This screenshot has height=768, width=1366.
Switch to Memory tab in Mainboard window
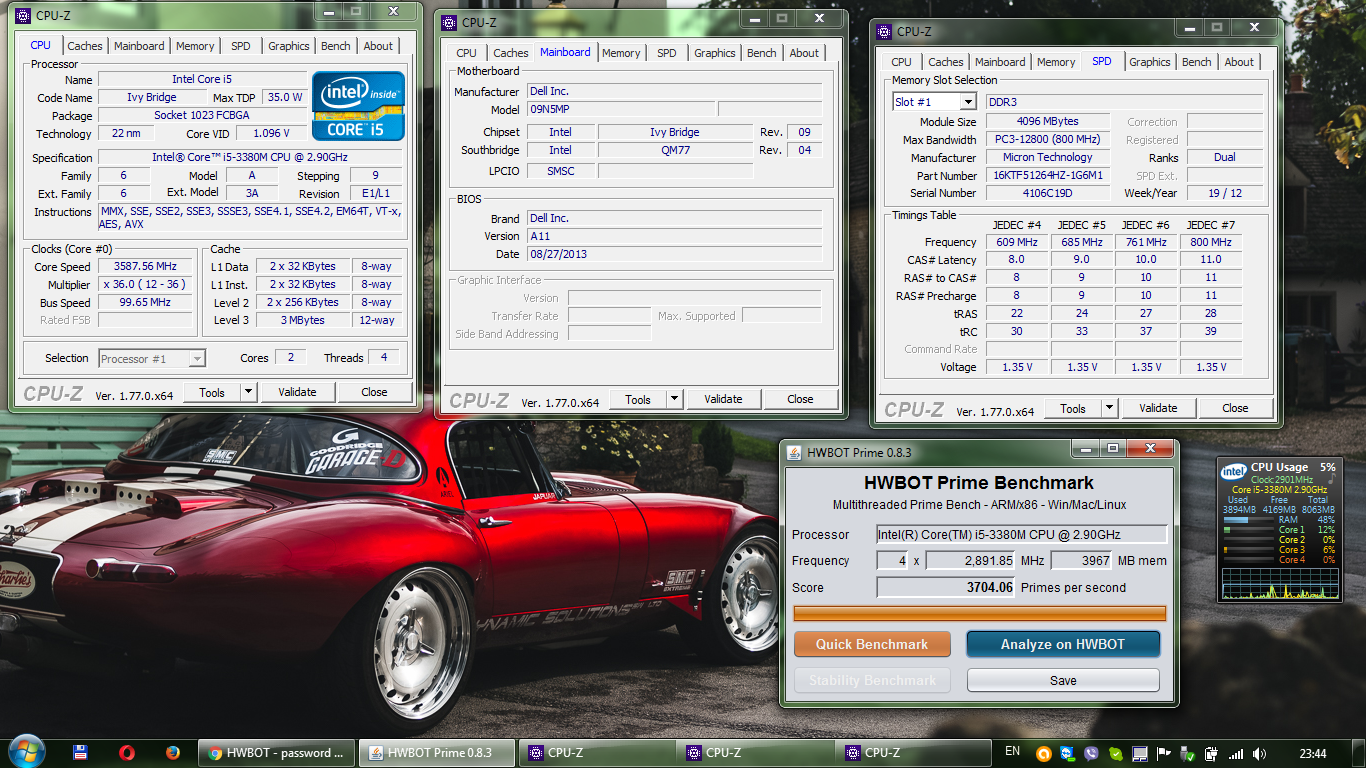(621, 53)
